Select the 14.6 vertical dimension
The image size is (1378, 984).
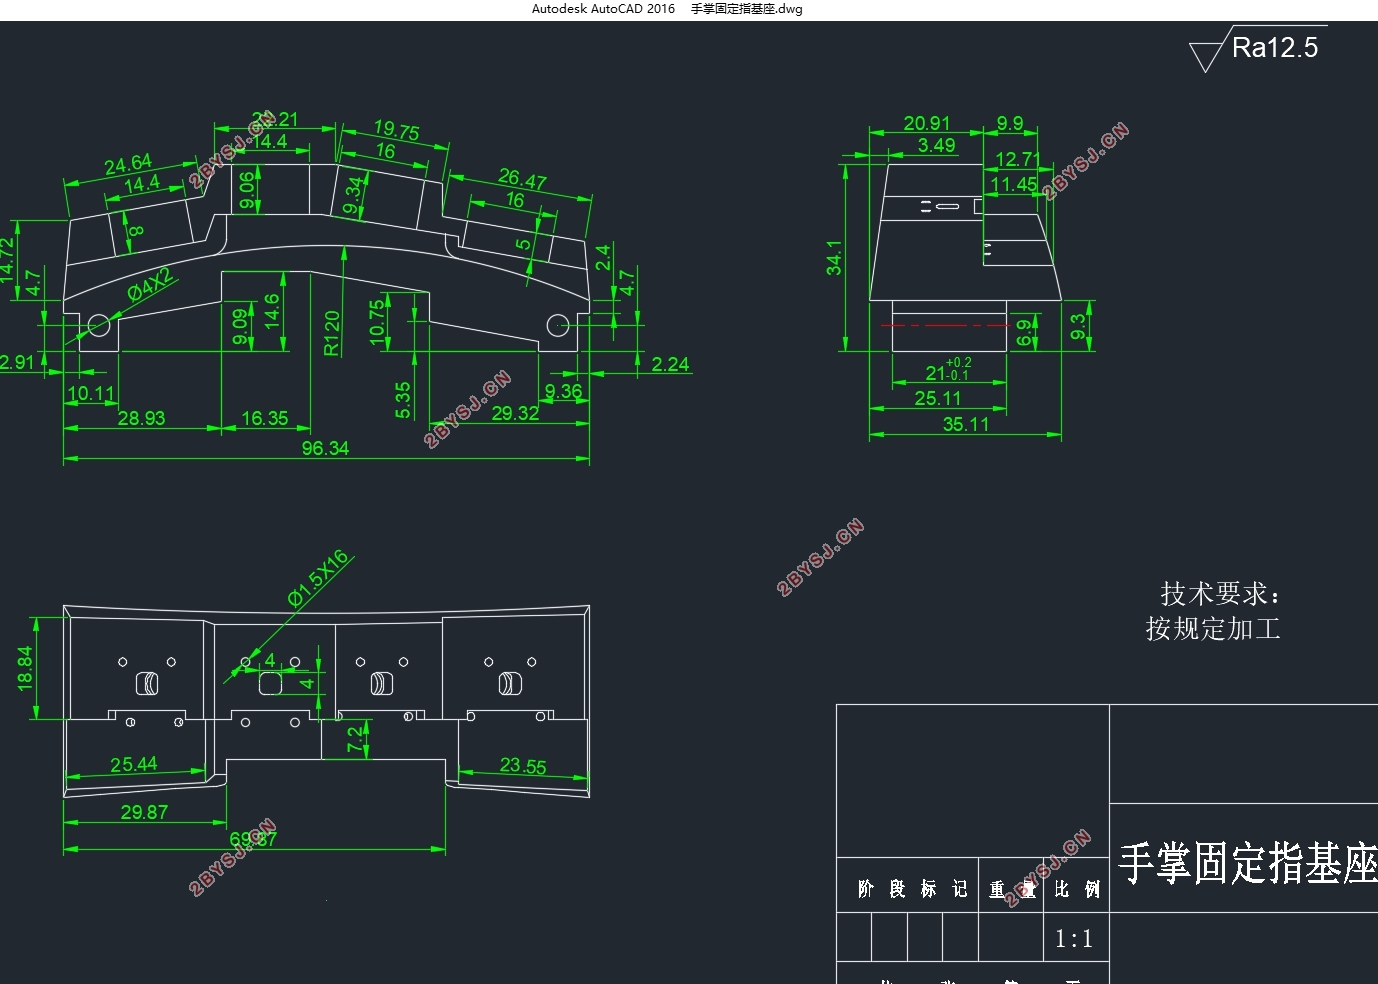click(x=272, y=312)
